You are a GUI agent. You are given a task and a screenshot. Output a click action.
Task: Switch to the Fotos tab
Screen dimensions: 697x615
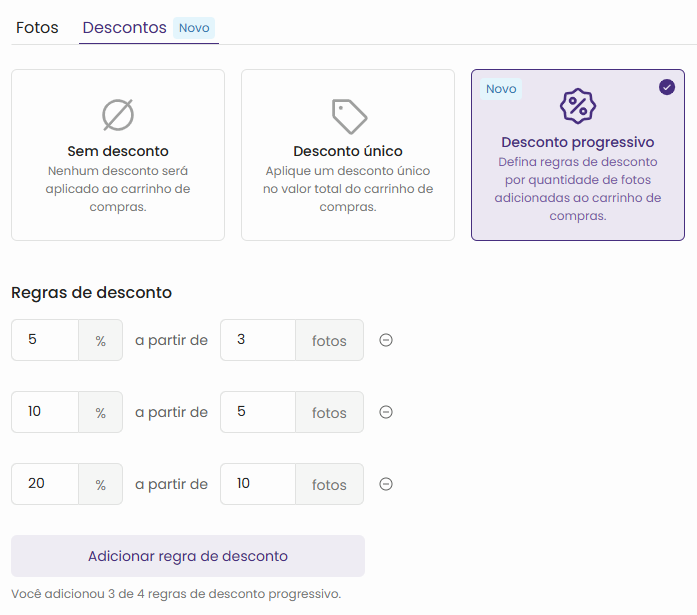(37, 28)
